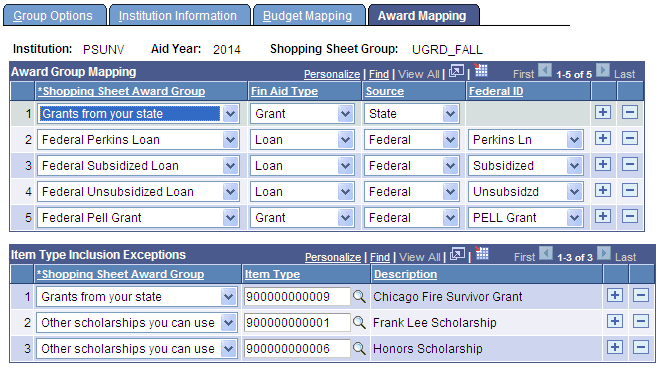Add a row after Federal Unsubsidized Loan
The image size is (661, 369).
point(603,191)
